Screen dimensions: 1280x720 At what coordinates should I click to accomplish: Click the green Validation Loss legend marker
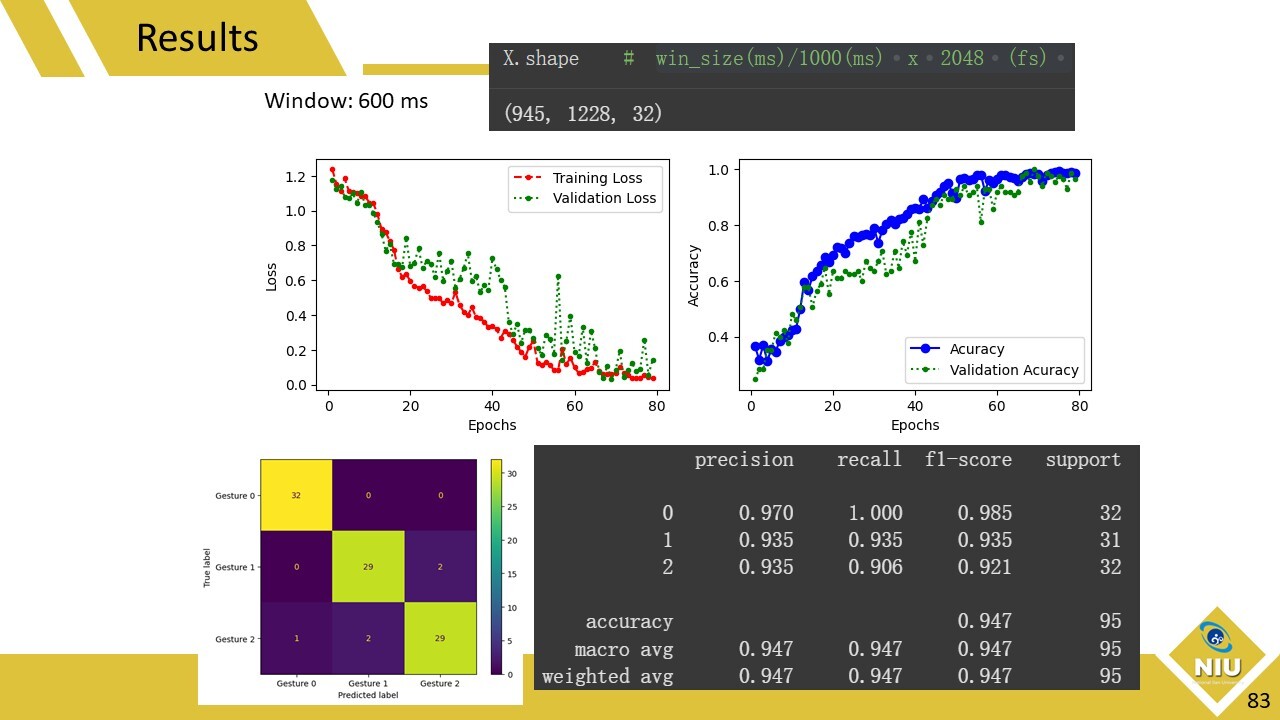pyautogui.click(x=529, y=198)
